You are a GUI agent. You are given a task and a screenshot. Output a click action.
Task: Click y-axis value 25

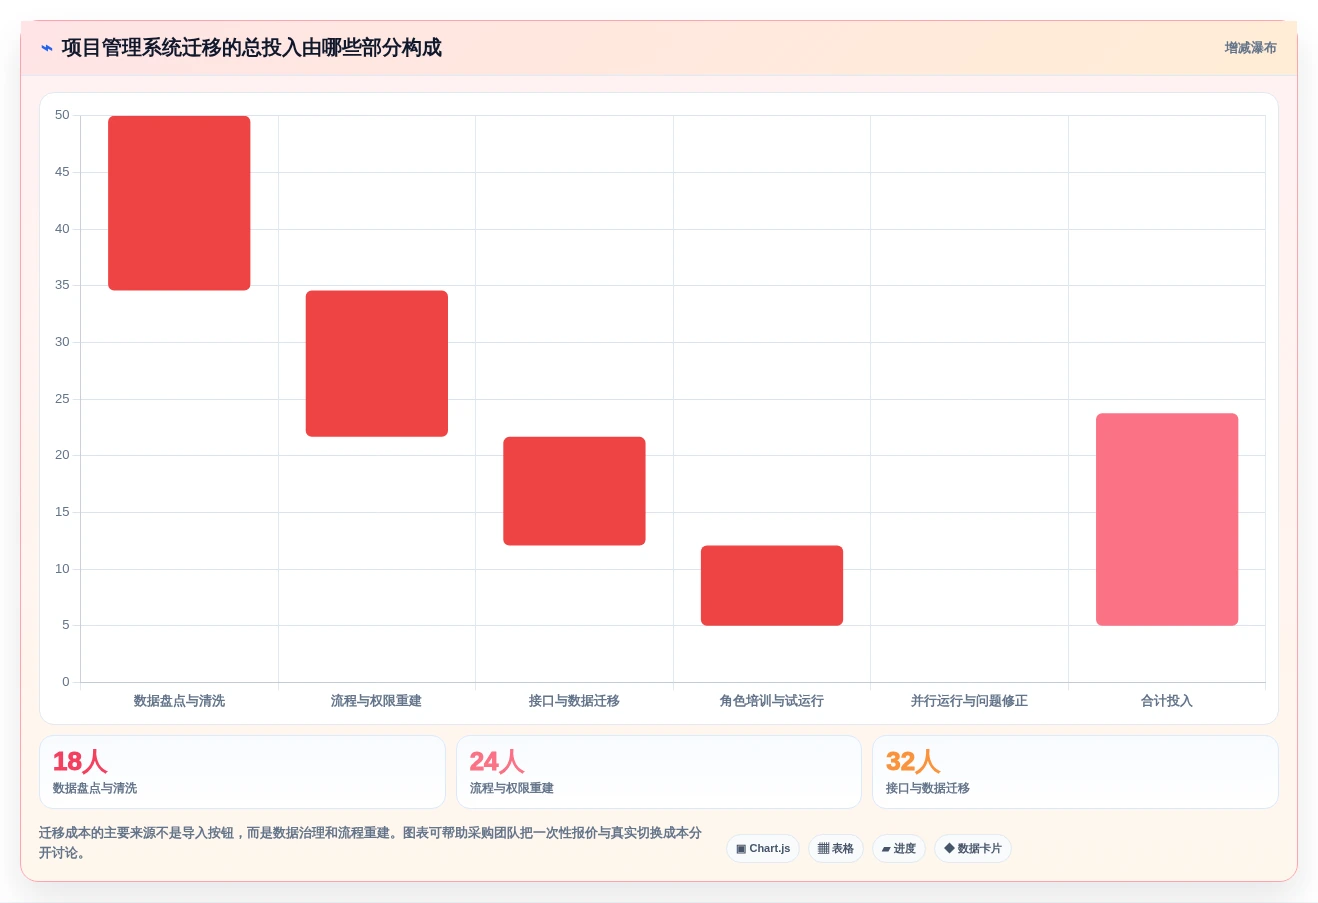62,399
